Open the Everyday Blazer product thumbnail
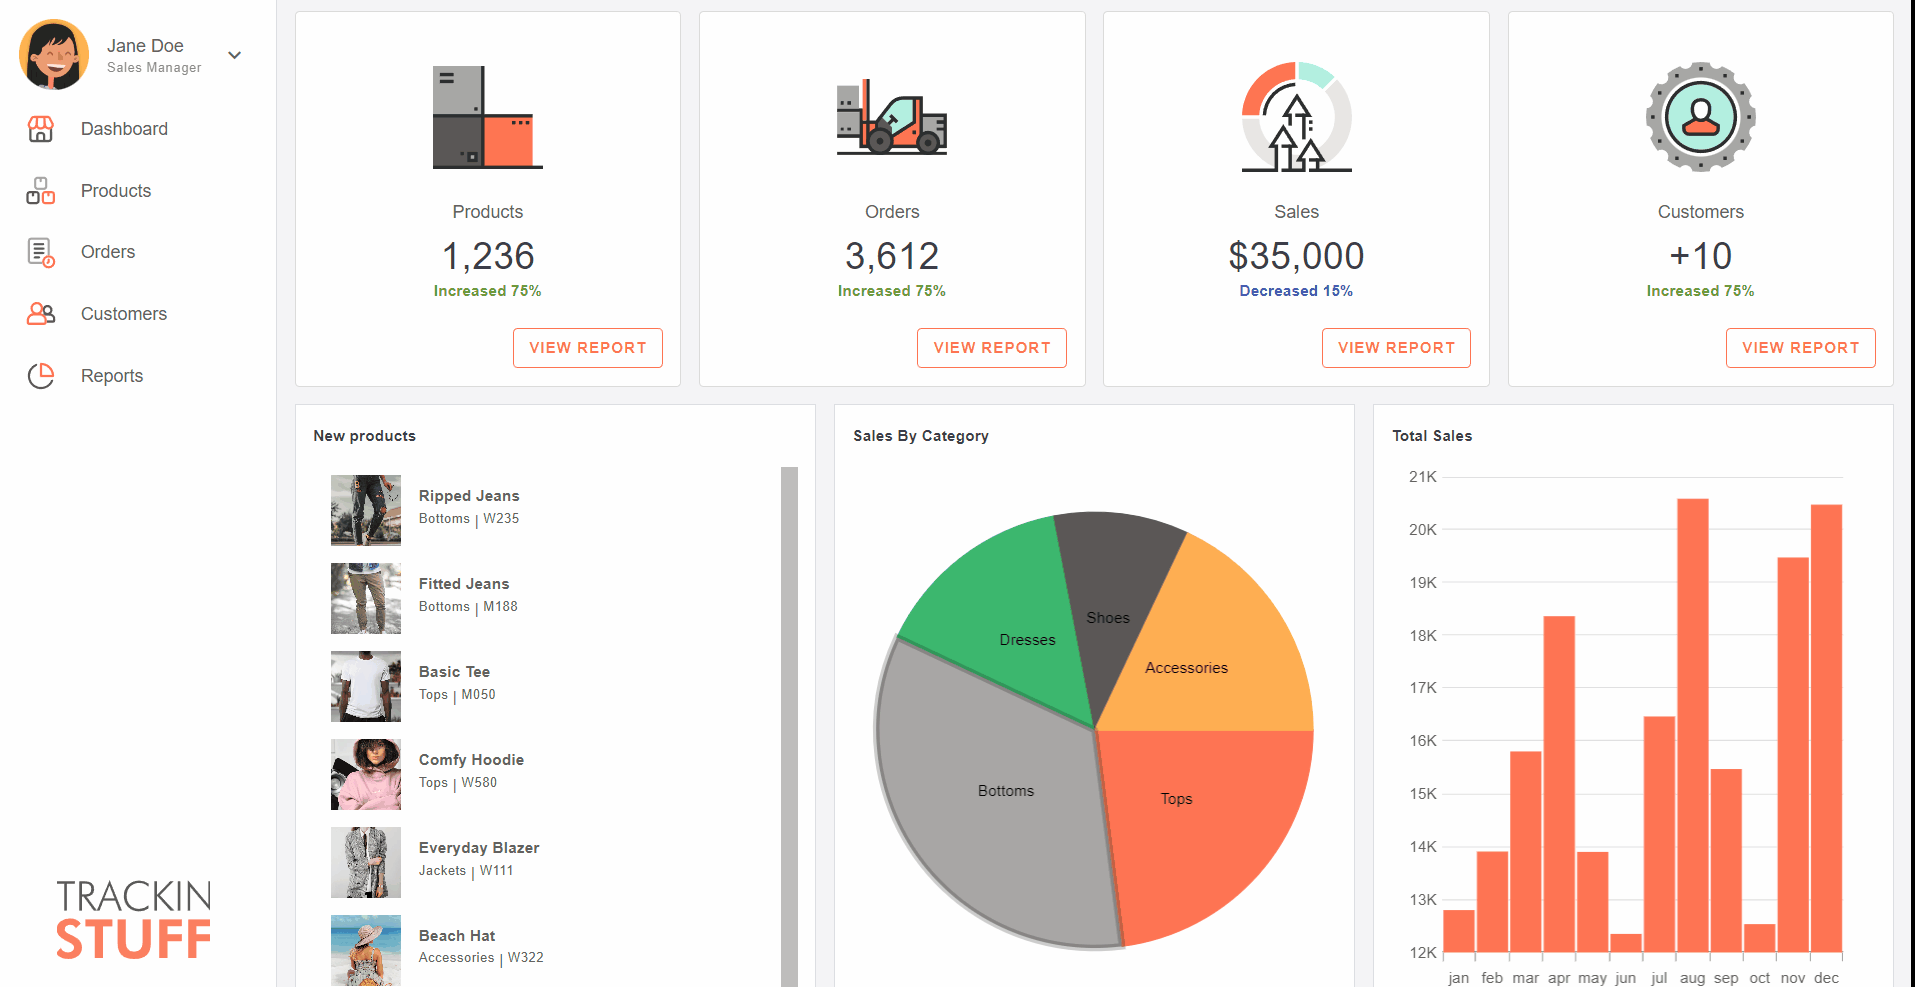This screenshot has width=1915, height=987. tap(366, 862)
